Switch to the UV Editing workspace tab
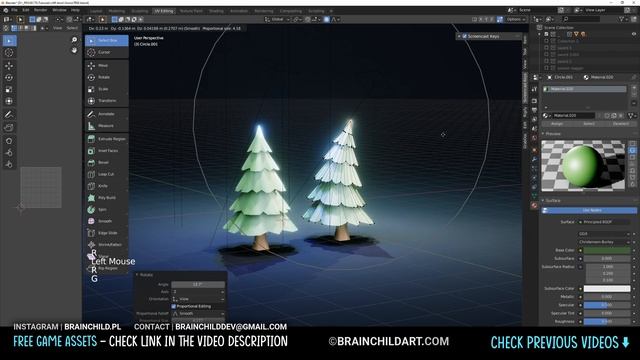This screenshot has height=360, width=640. [x=164, y=11]
